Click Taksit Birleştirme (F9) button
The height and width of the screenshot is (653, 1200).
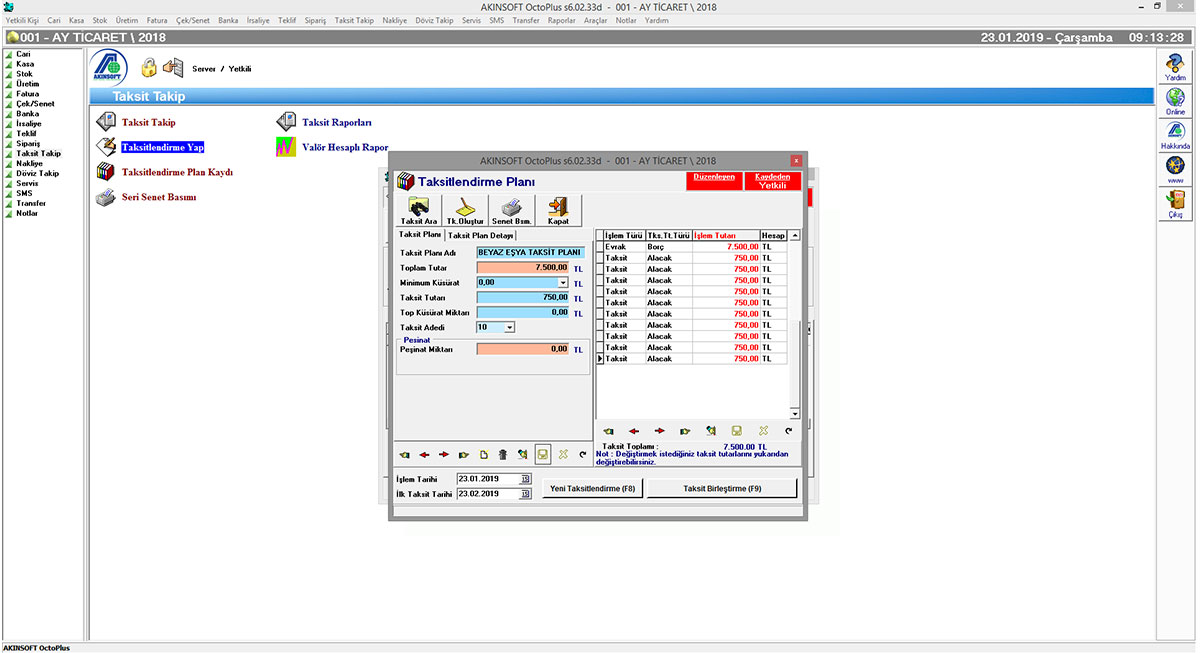[x=722, y=488]
